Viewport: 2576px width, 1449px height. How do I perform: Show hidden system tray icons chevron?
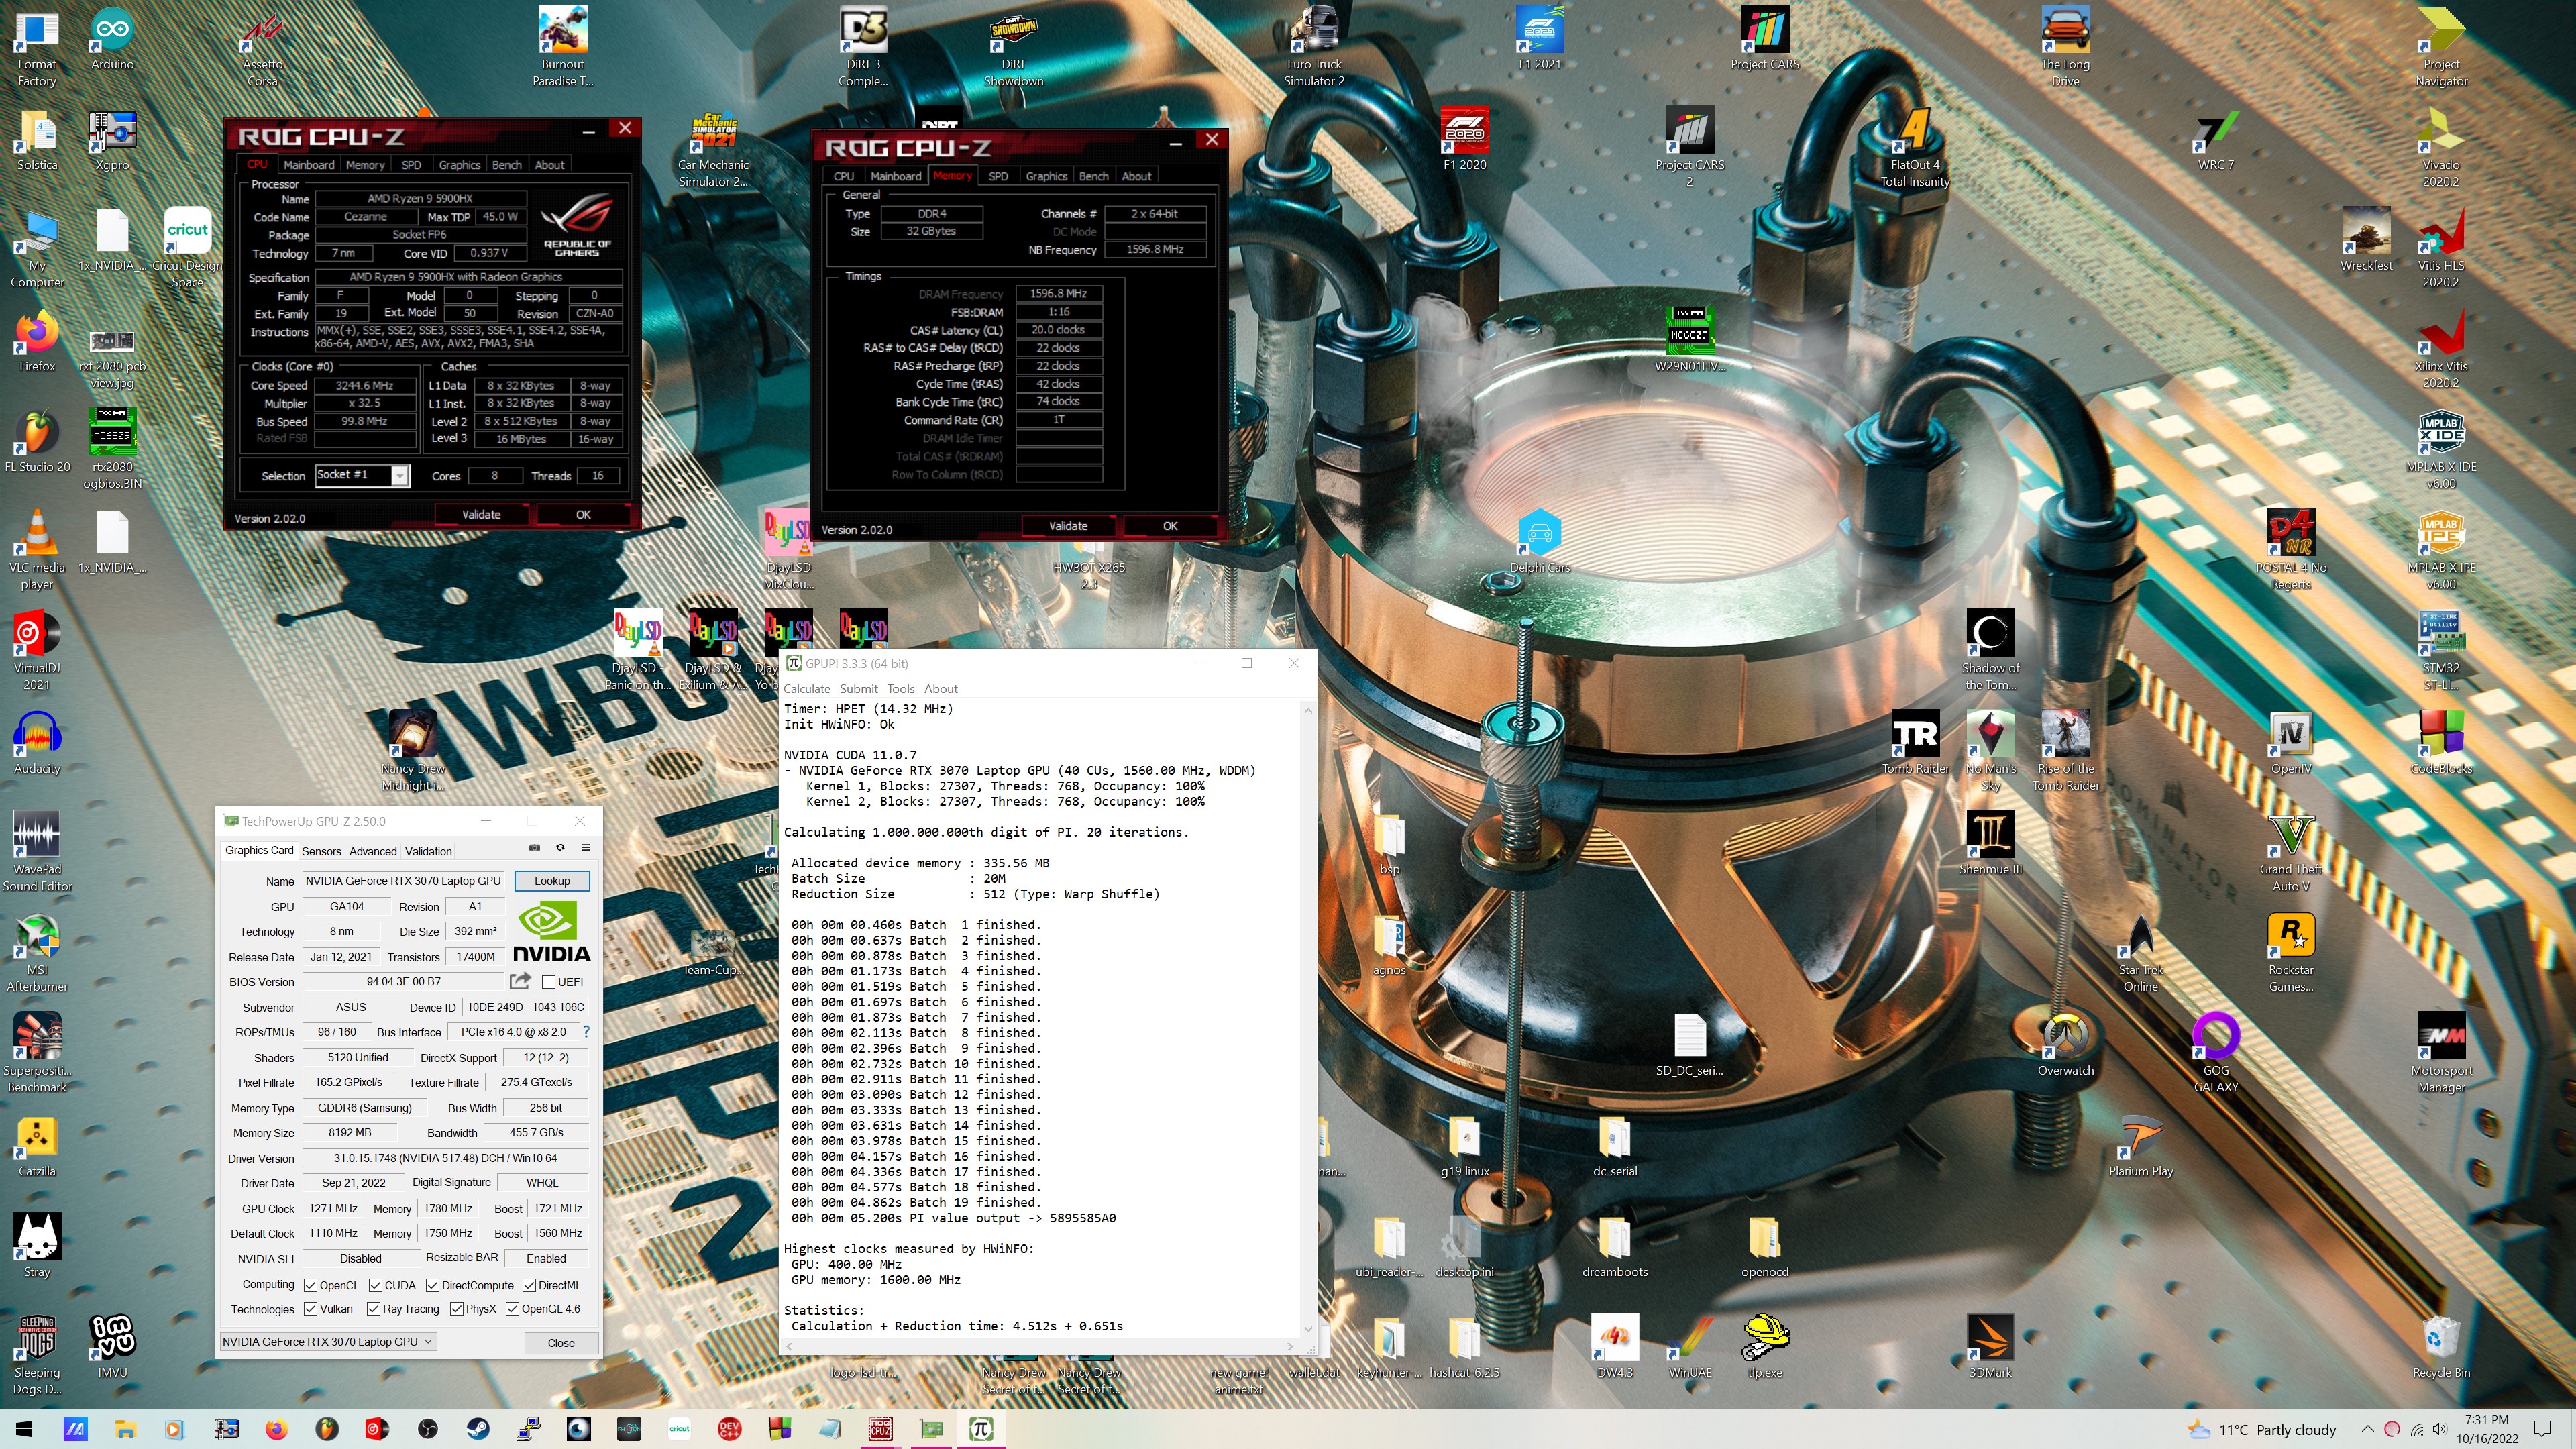(x=2367, y=1429)
